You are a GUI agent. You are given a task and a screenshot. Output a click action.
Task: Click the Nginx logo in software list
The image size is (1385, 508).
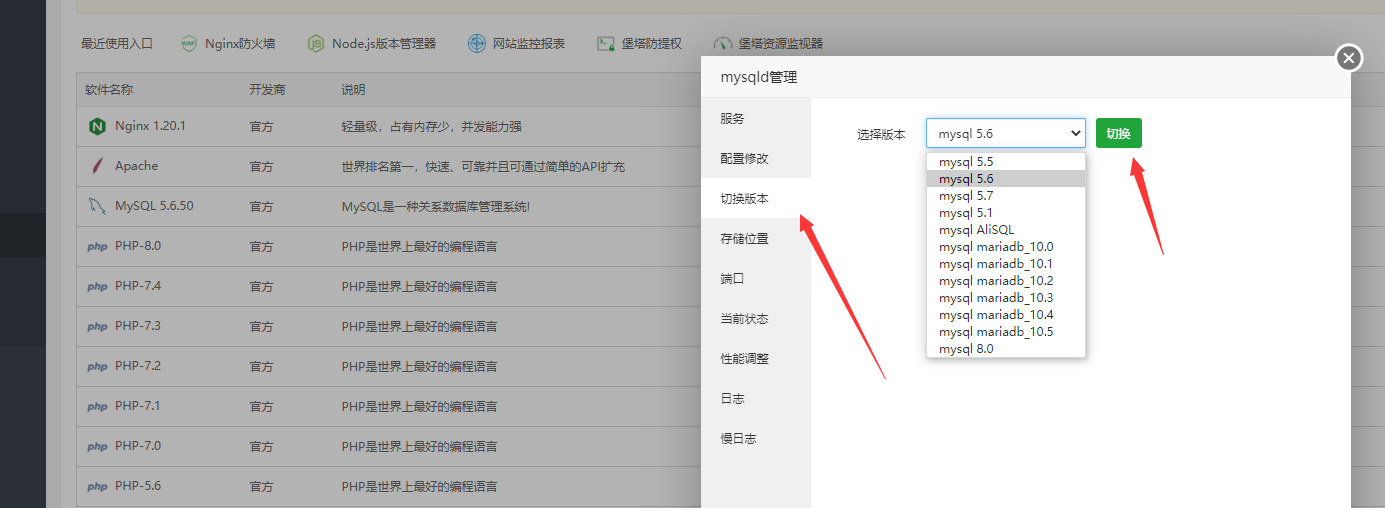pos(97,126)
